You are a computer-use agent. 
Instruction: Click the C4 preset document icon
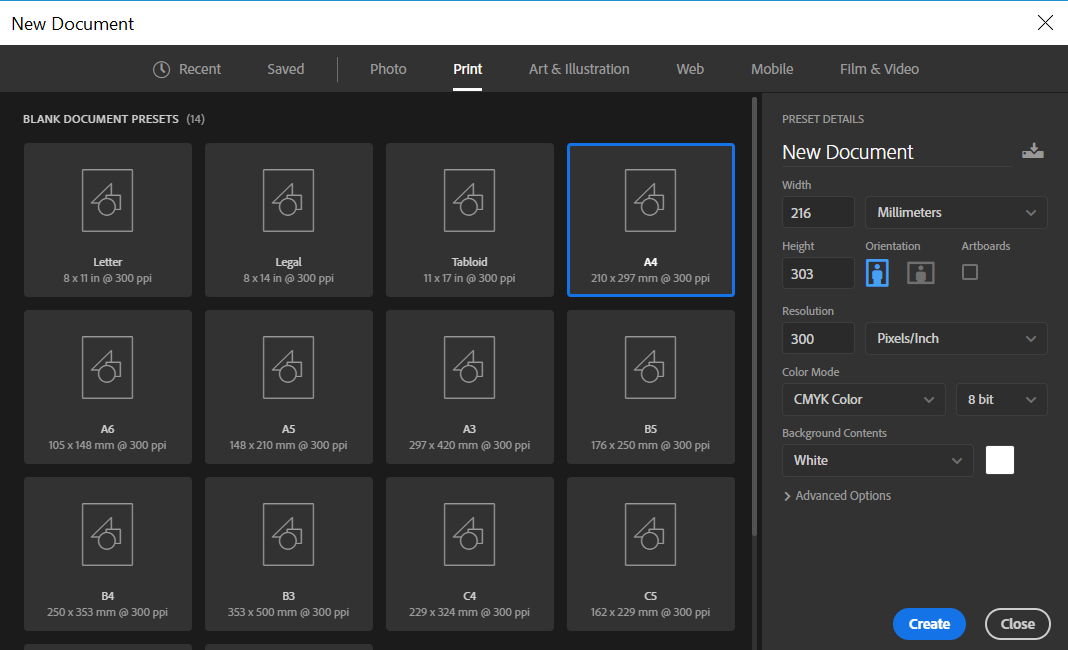click(x=469, y=534)
